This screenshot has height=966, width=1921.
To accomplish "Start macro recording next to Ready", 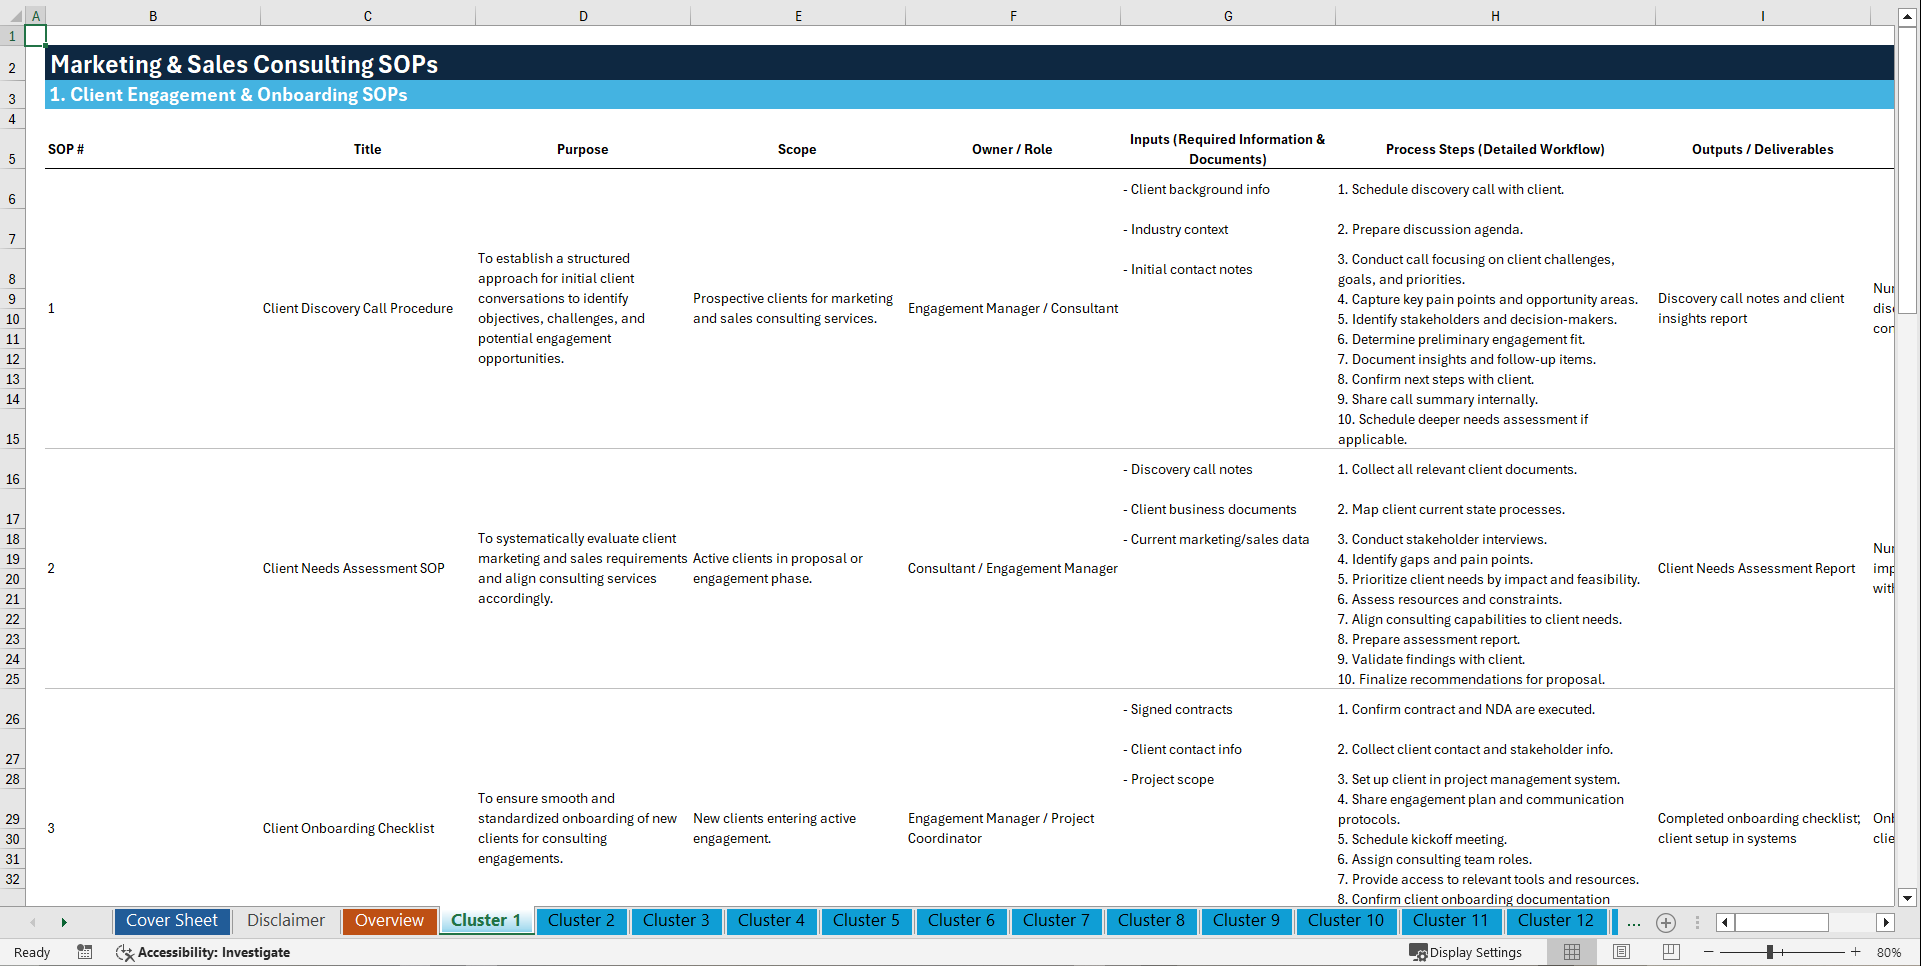I will pos(85,952).
